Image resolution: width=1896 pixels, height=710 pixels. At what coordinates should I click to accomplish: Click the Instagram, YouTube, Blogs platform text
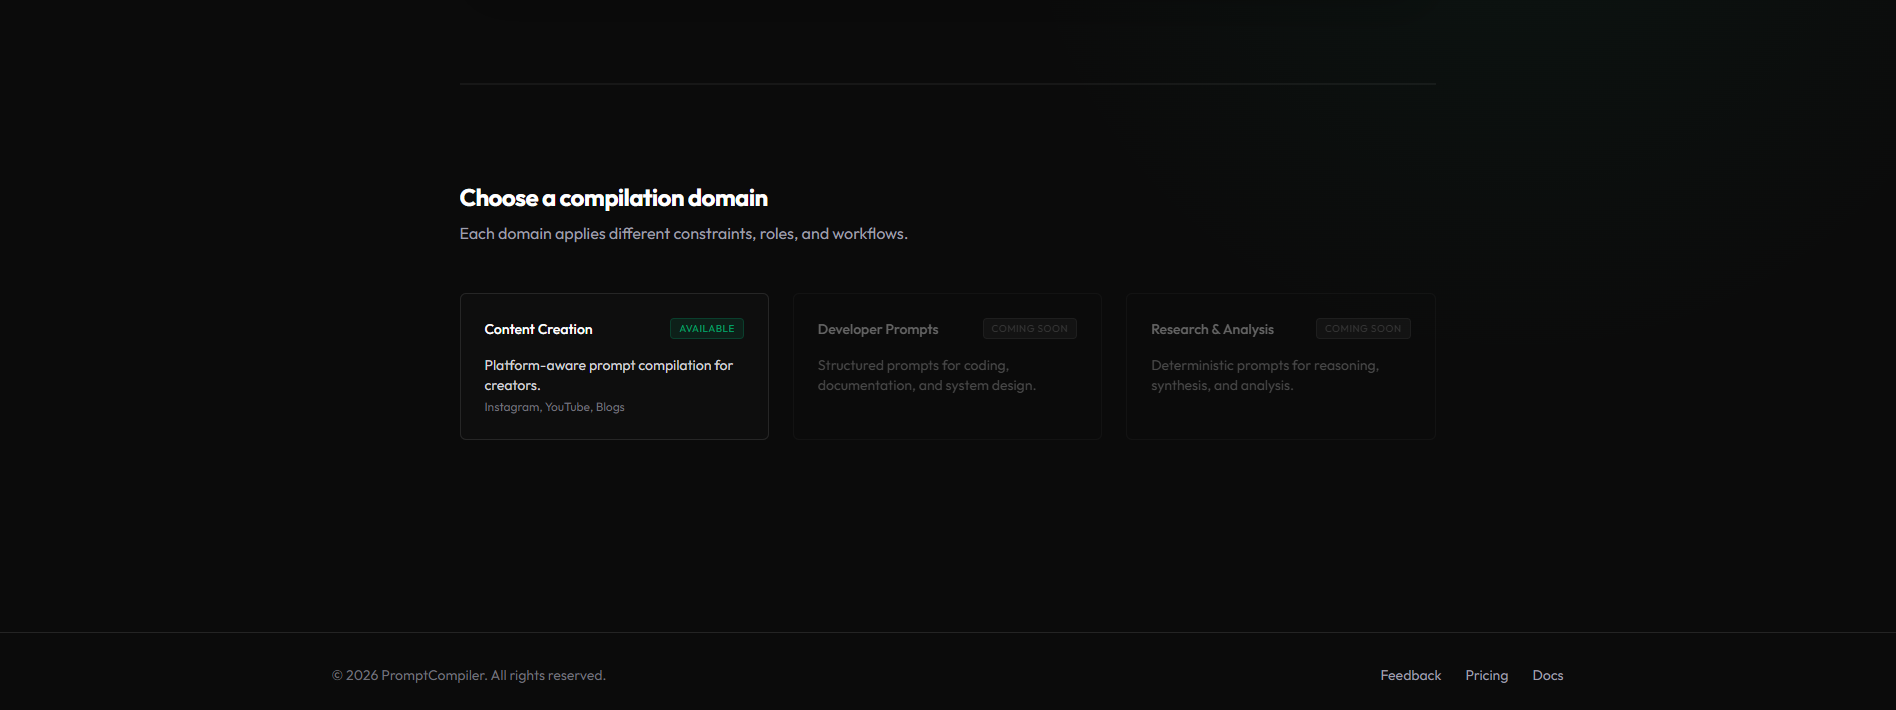pos(554,407)
